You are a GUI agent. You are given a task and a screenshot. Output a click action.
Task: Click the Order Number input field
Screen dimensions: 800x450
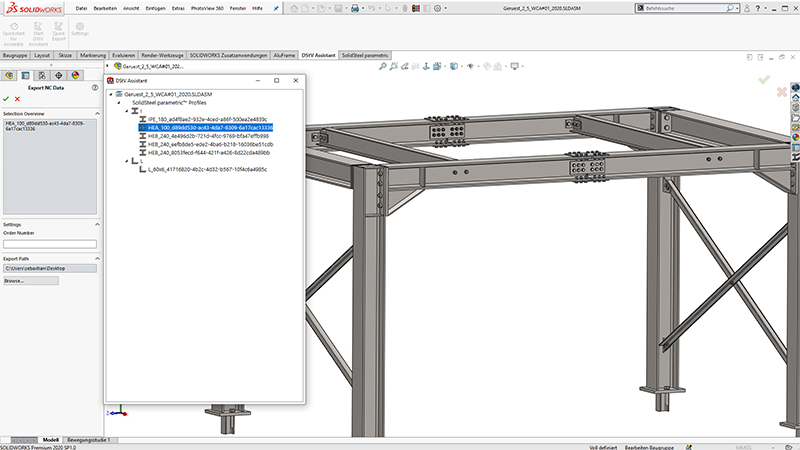tap(50, 244)
